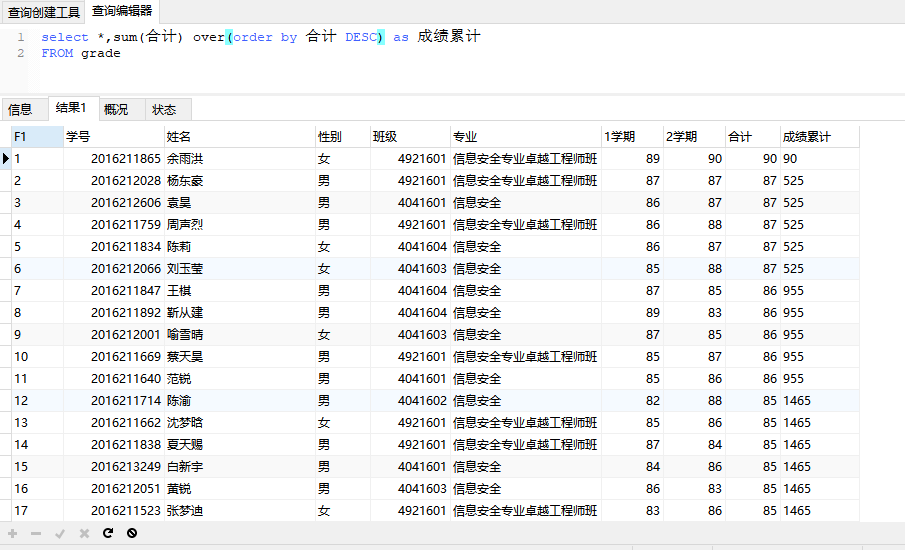Viewport: 905px width, 550px height.
Task: Select name cell 杨东豪
Action: (x=240, y=181)
